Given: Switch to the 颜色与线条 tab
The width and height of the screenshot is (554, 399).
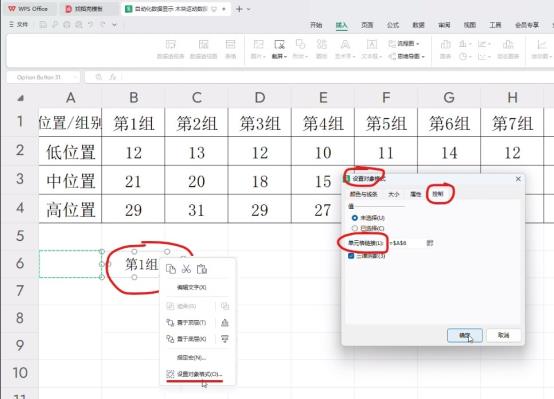Looking at the screenshot, I should 363,194.
